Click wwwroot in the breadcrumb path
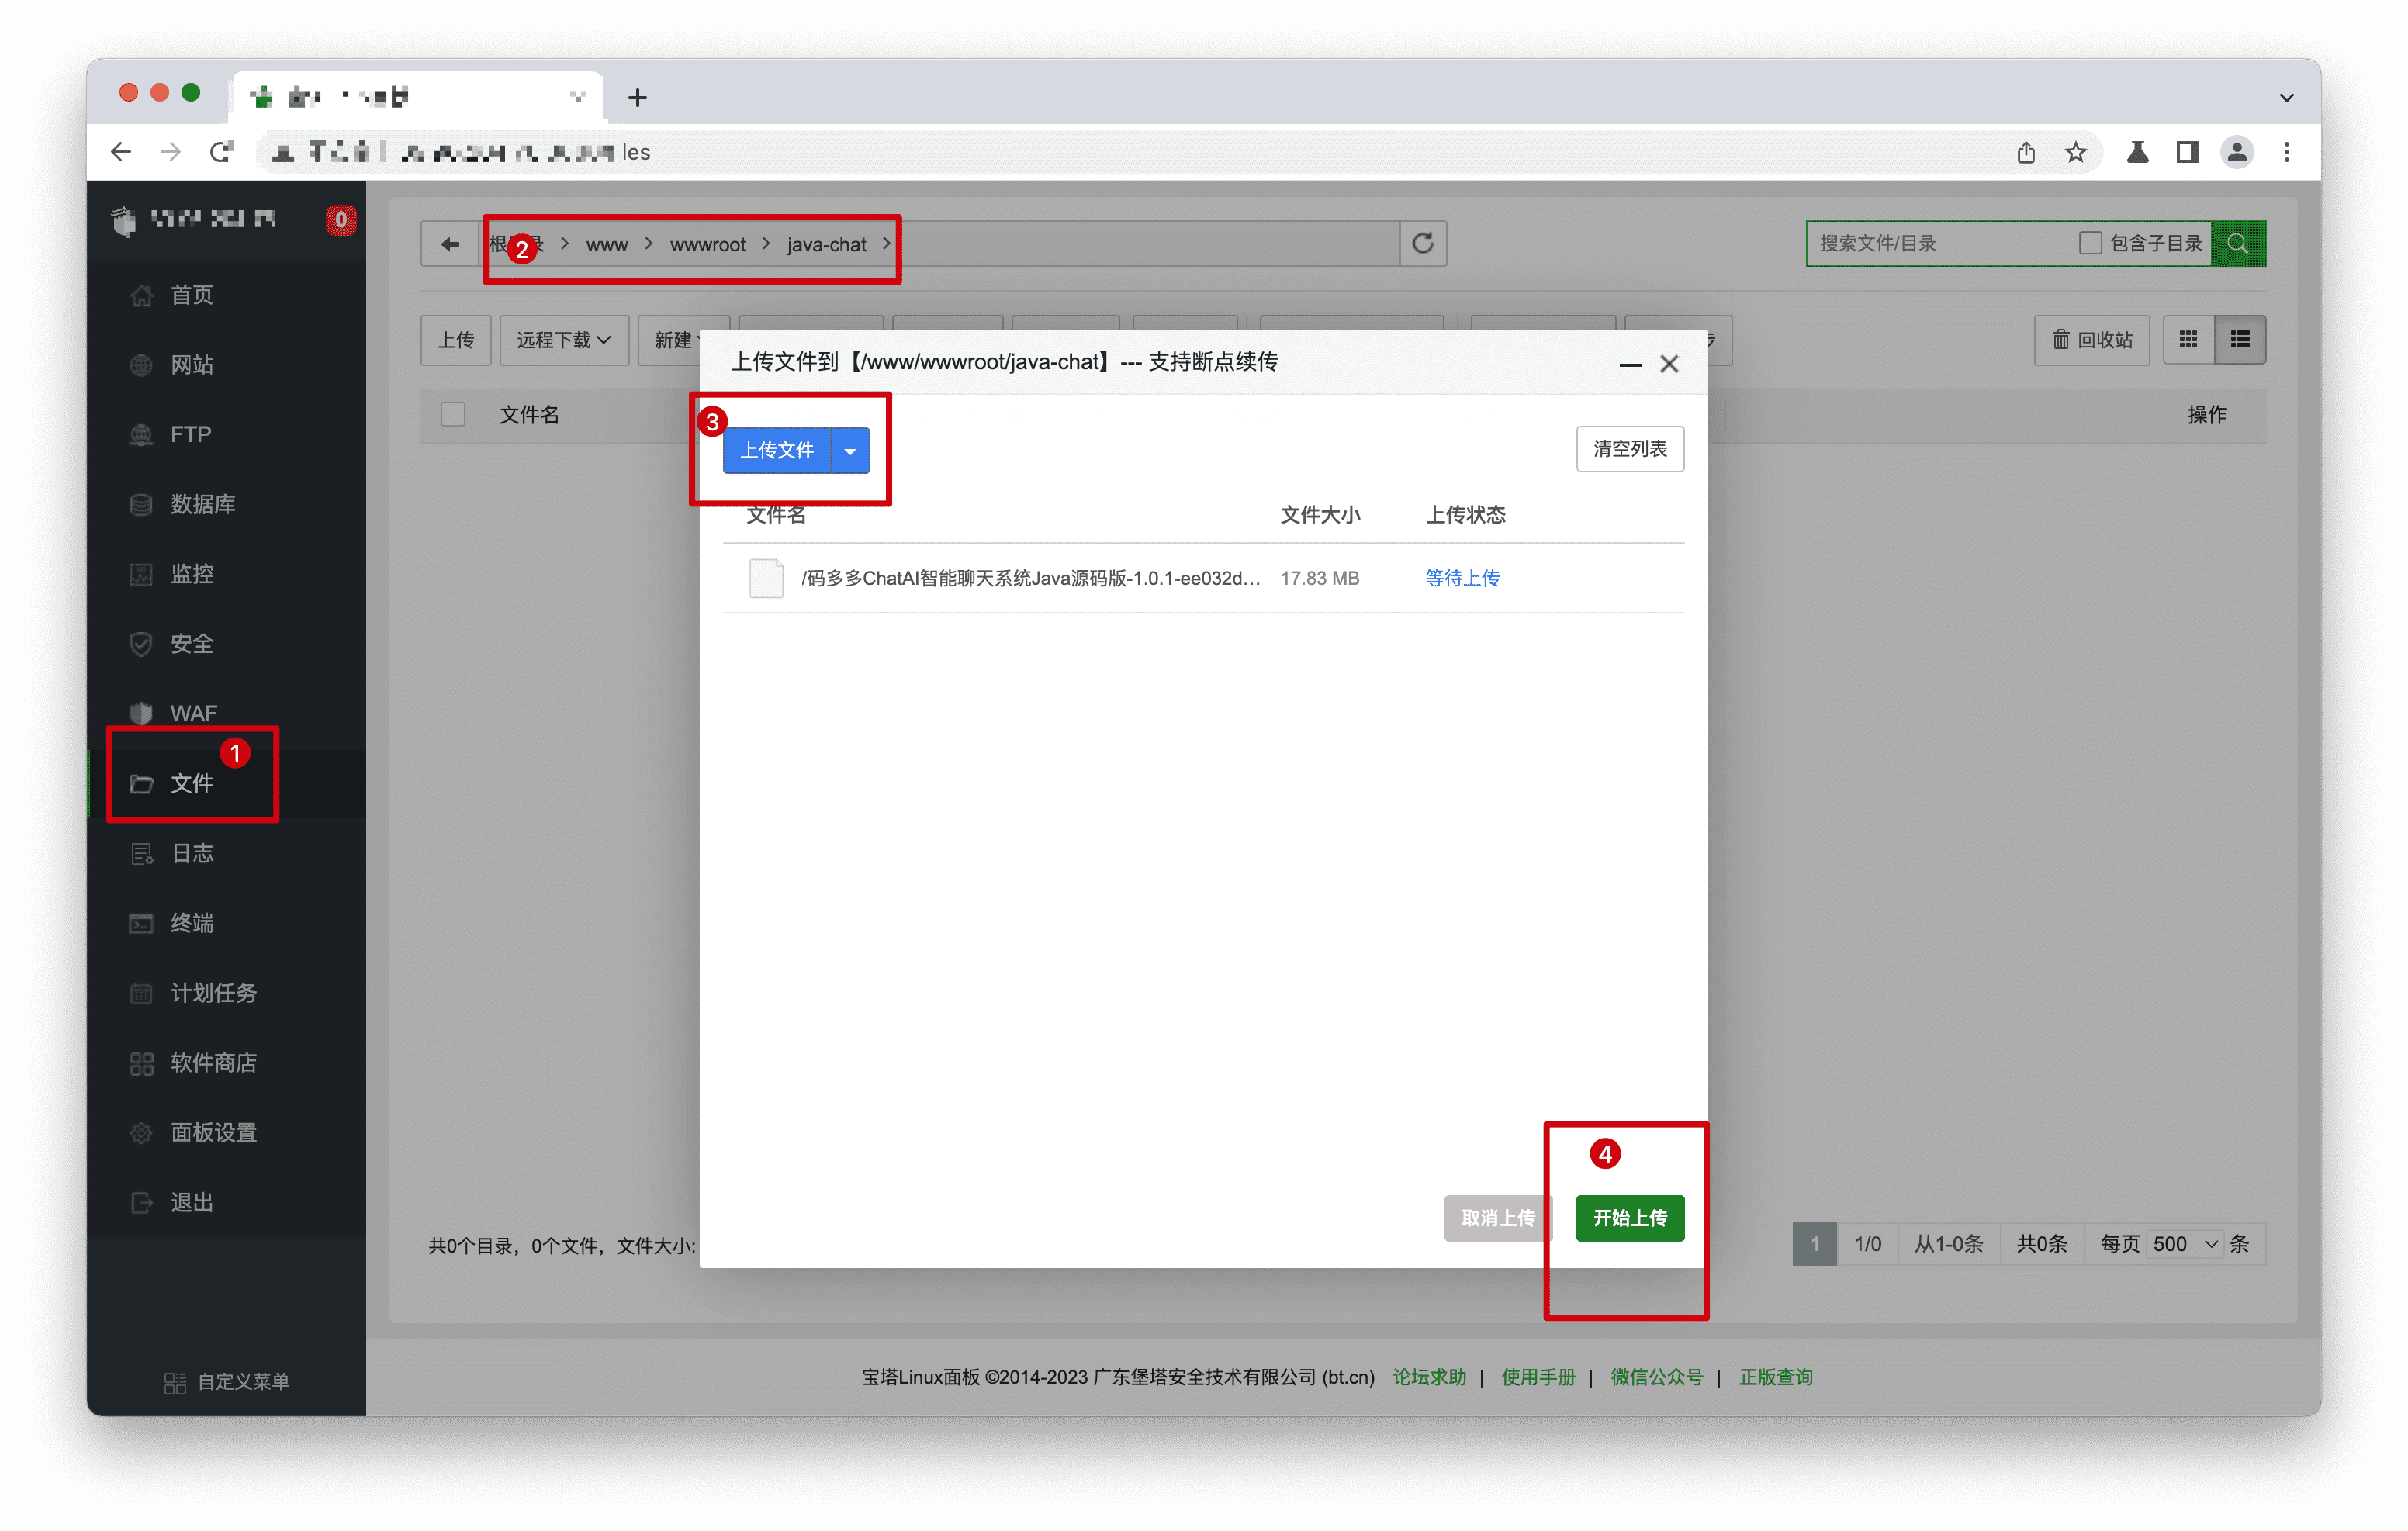This screenshot has width=2408, height=1531. pyautogui.click(x=707, y=245)
